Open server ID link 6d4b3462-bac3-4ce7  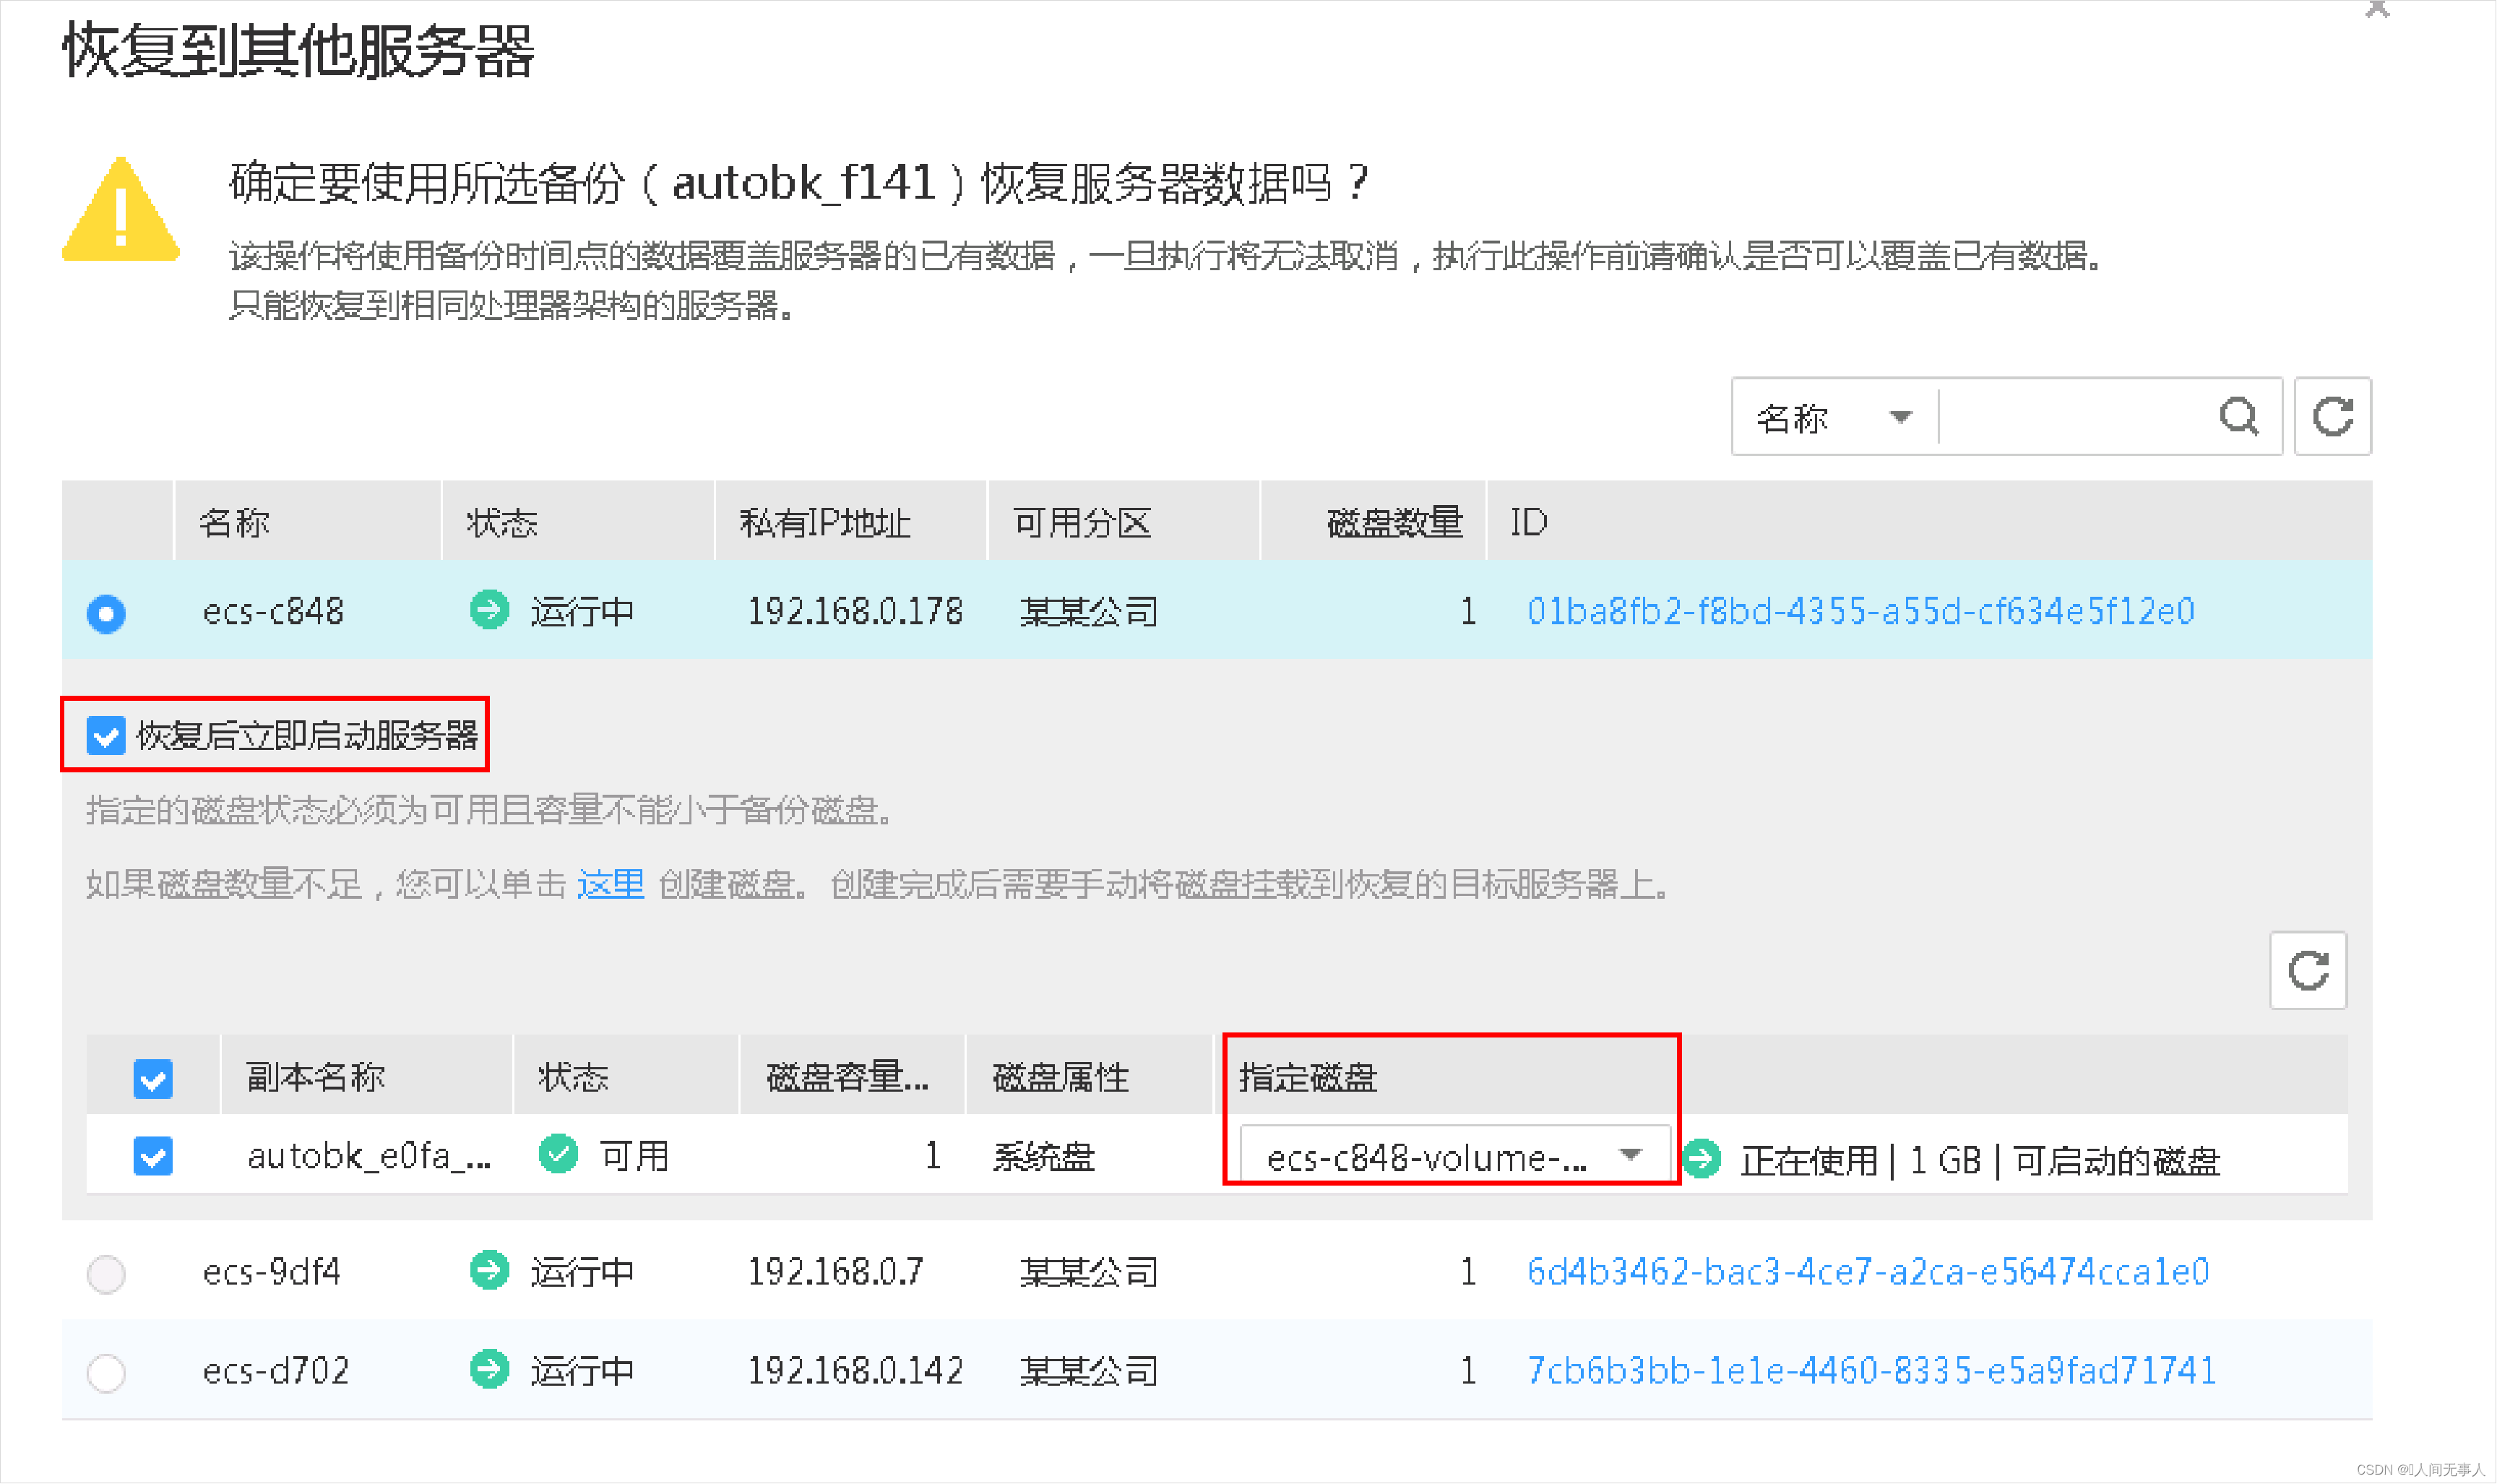pos(1868,1272)
